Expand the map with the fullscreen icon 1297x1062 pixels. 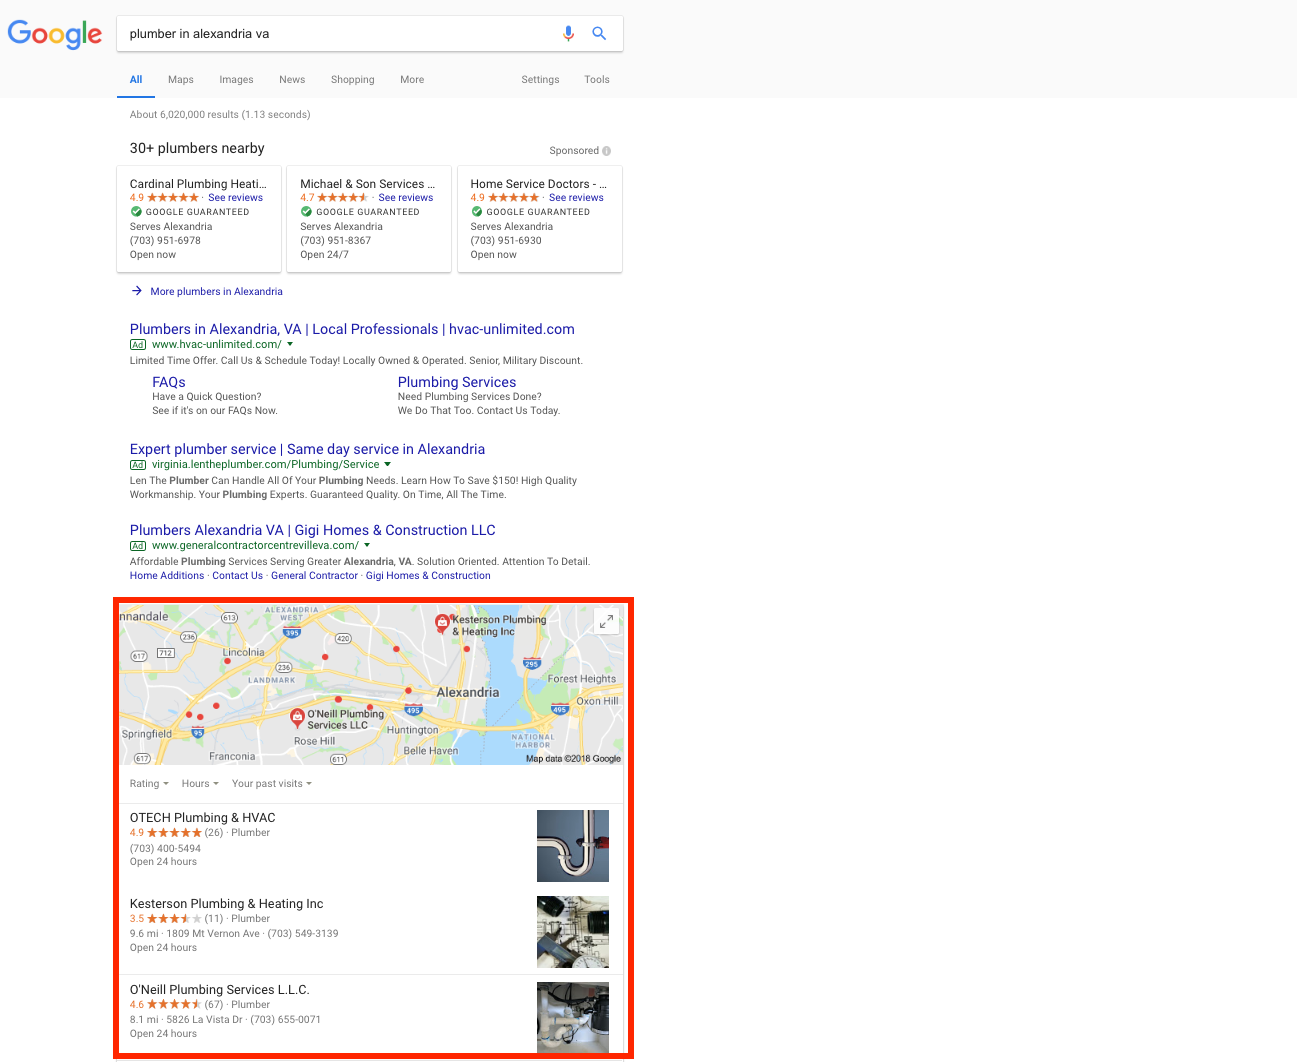point(606,621)
